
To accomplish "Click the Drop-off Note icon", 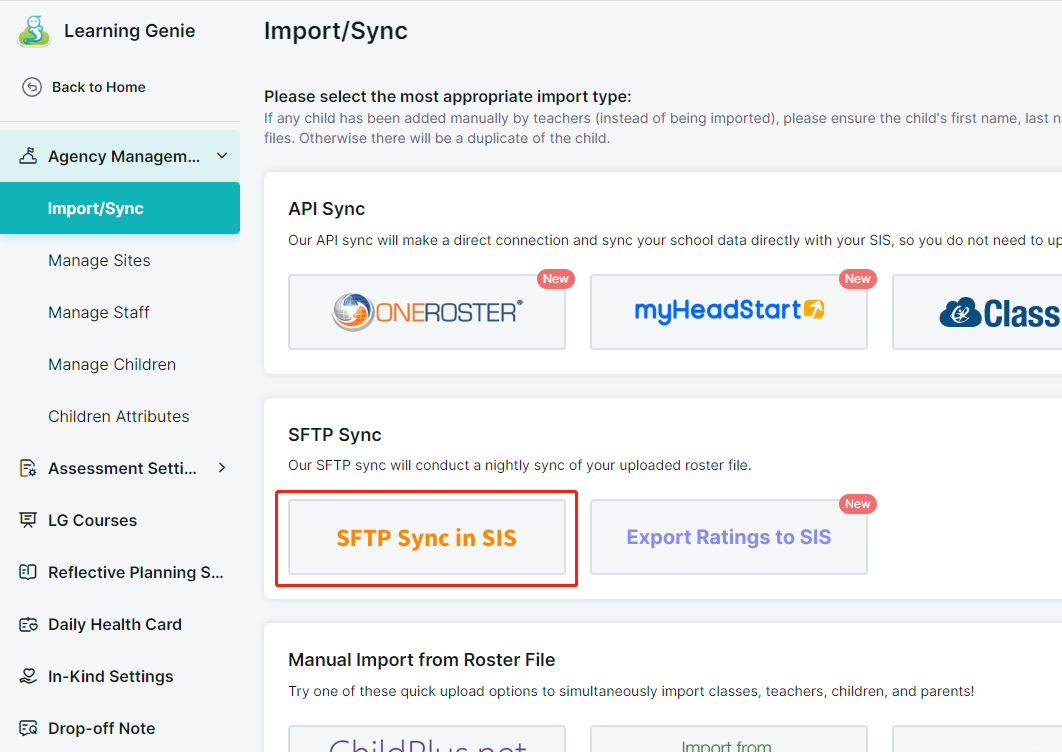I will click(x=28, y=728).
